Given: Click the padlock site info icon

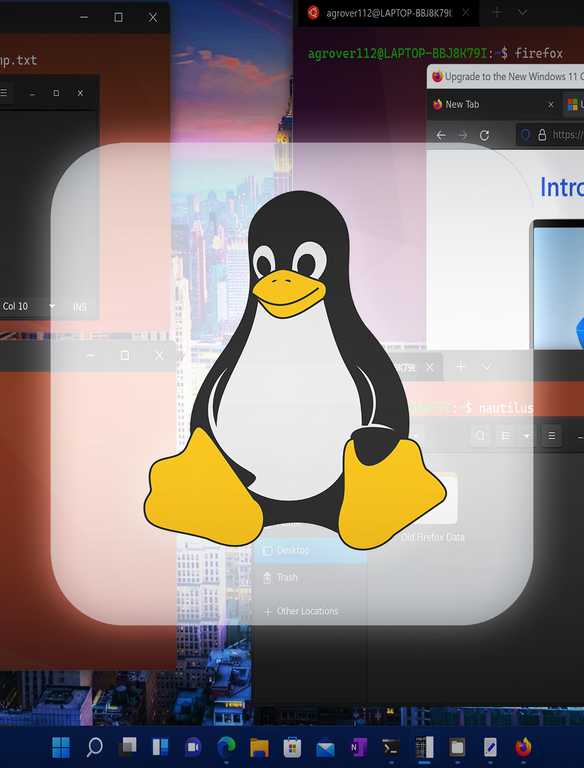Looking at the screenshot, I should tap(542, 135).
